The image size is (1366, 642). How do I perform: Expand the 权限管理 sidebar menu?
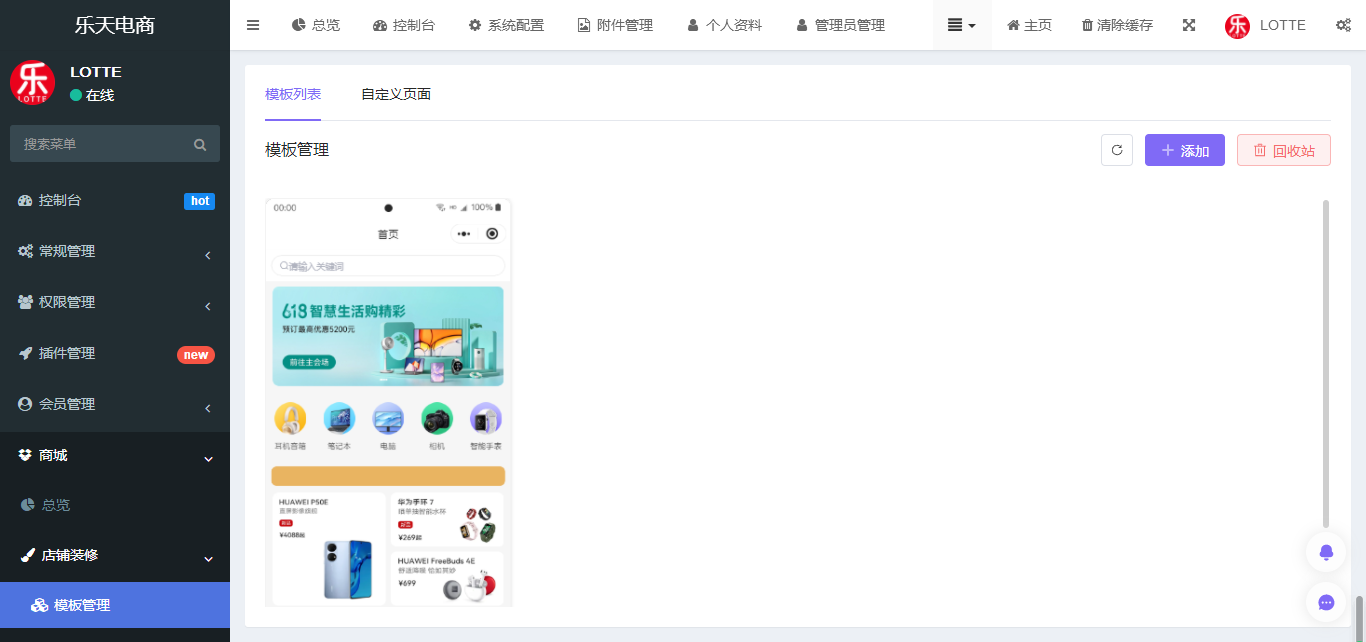tap(115, 302)
